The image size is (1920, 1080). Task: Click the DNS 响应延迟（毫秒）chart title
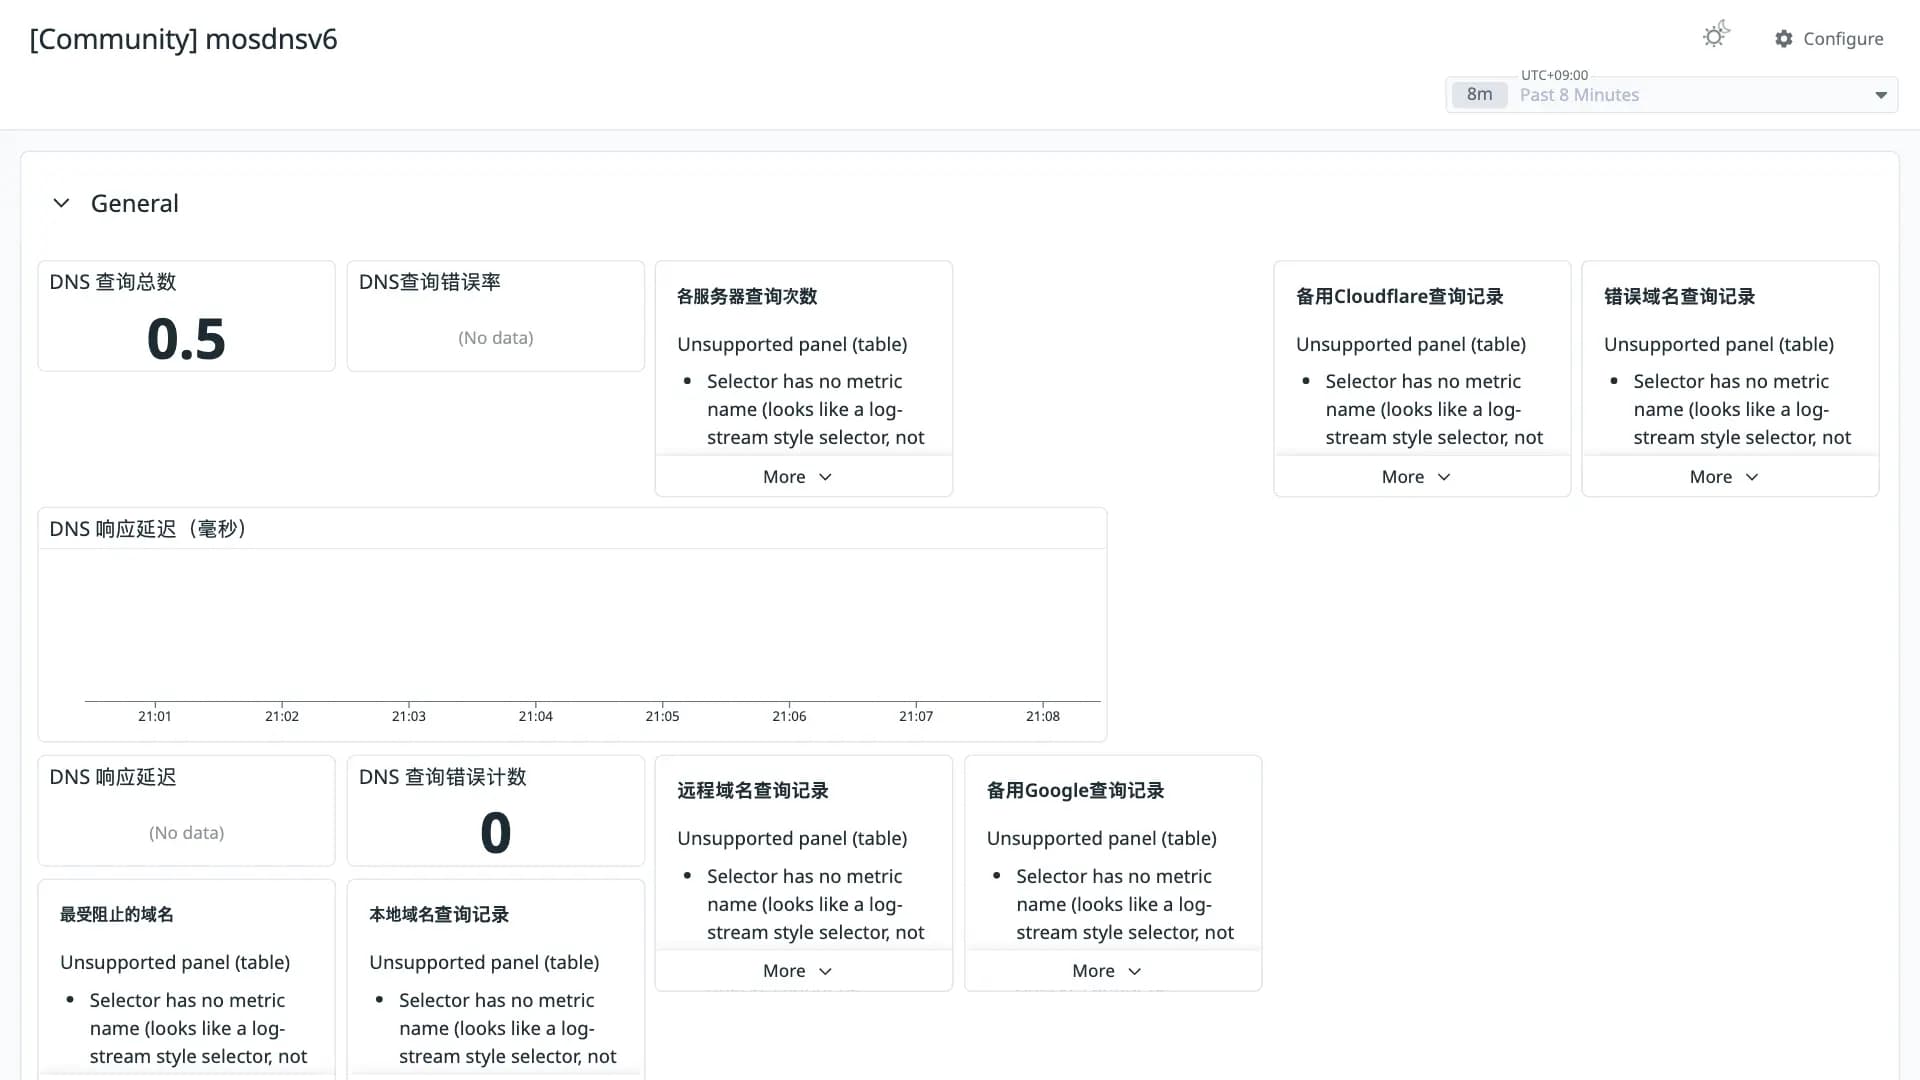[x=149, y=529]
